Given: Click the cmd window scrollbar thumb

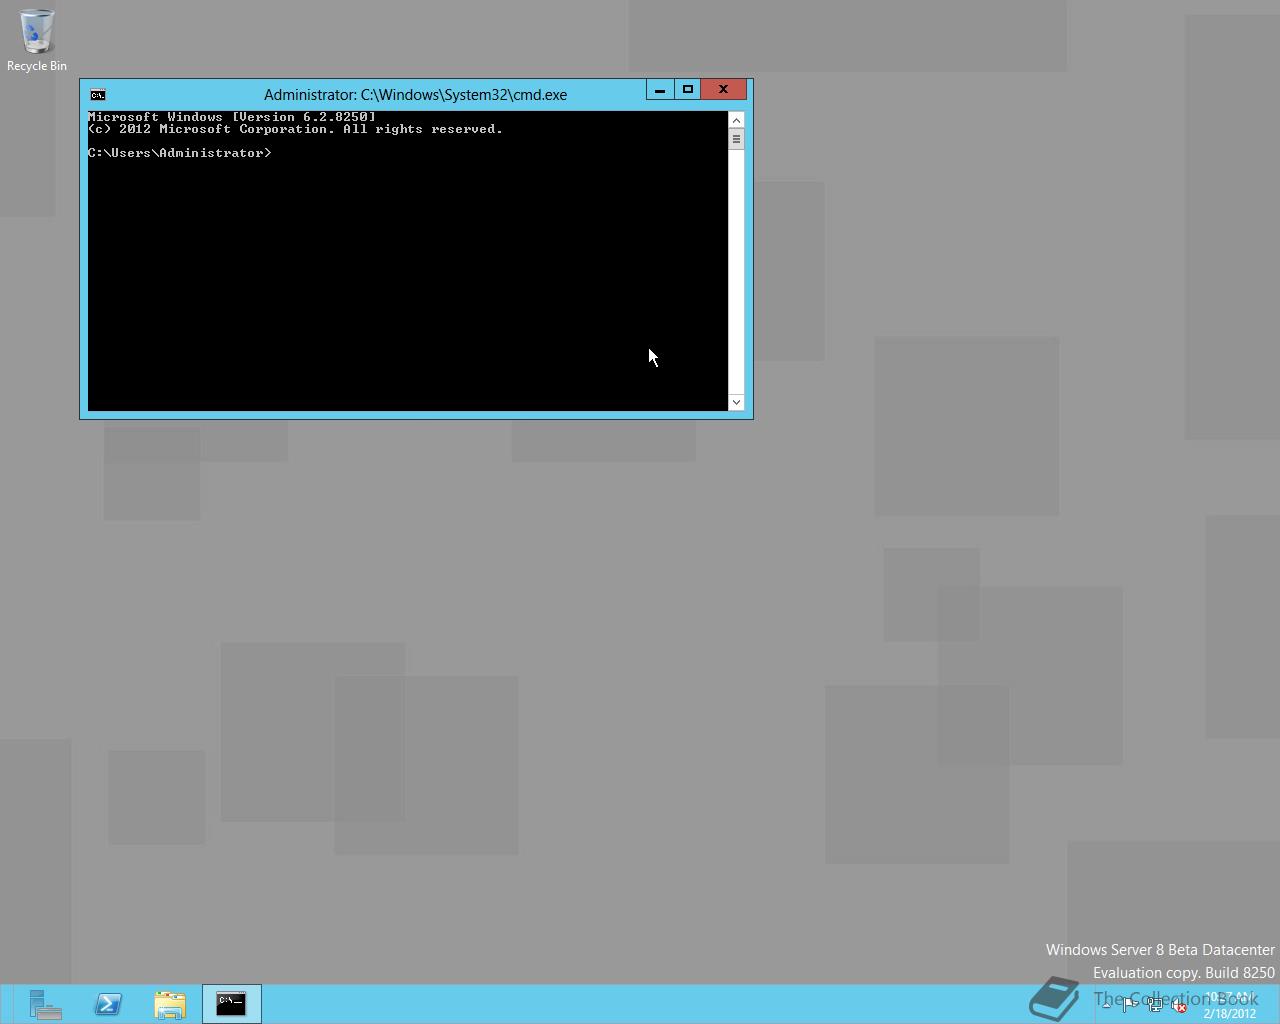Looking at the screenshot, I should (x=737, y=139).
